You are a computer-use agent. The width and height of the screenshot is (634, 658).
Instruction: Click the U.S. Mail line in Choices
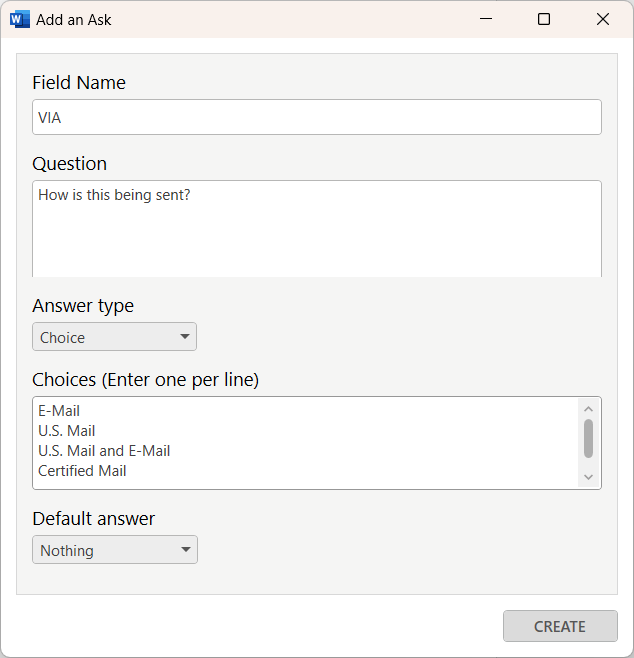point(66,431)
